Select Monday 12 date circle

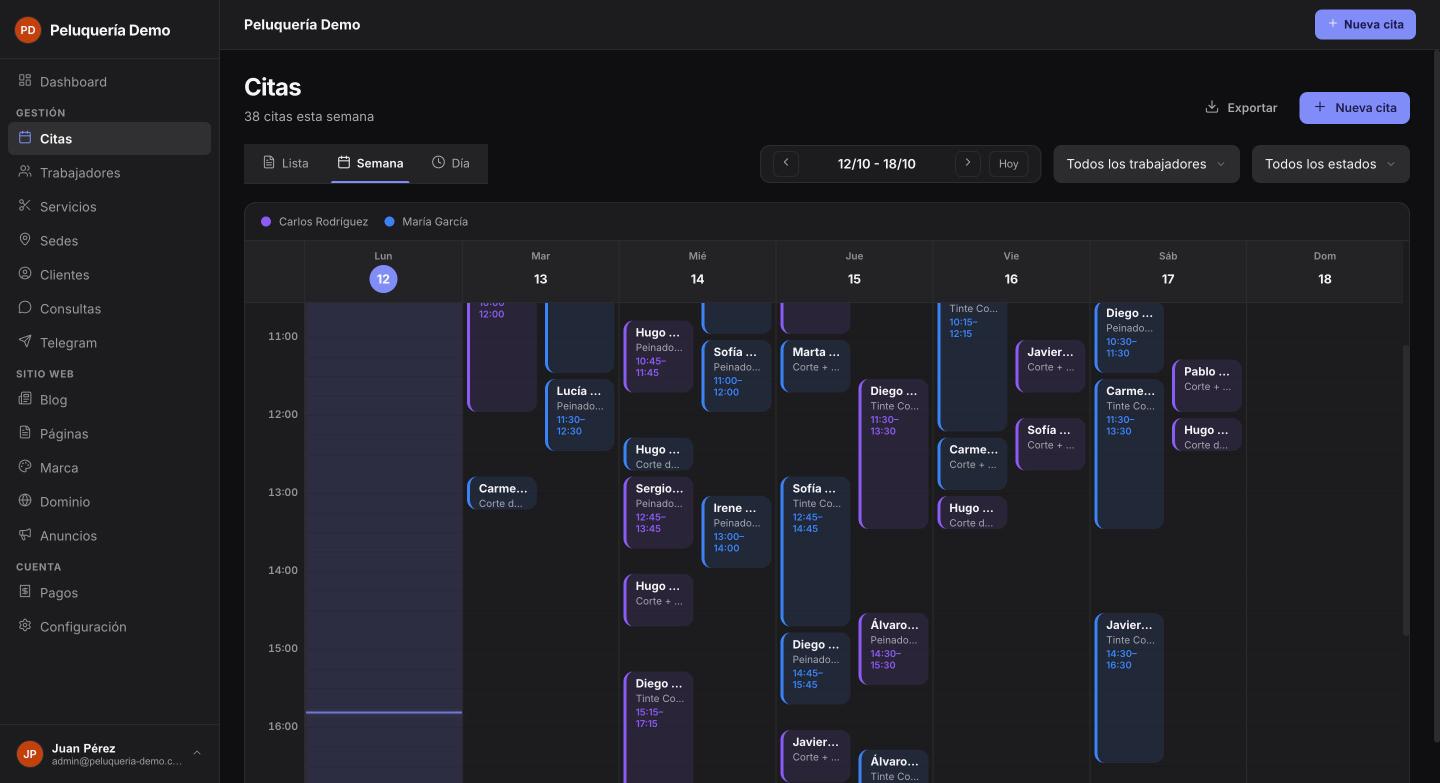pos(383,279)
